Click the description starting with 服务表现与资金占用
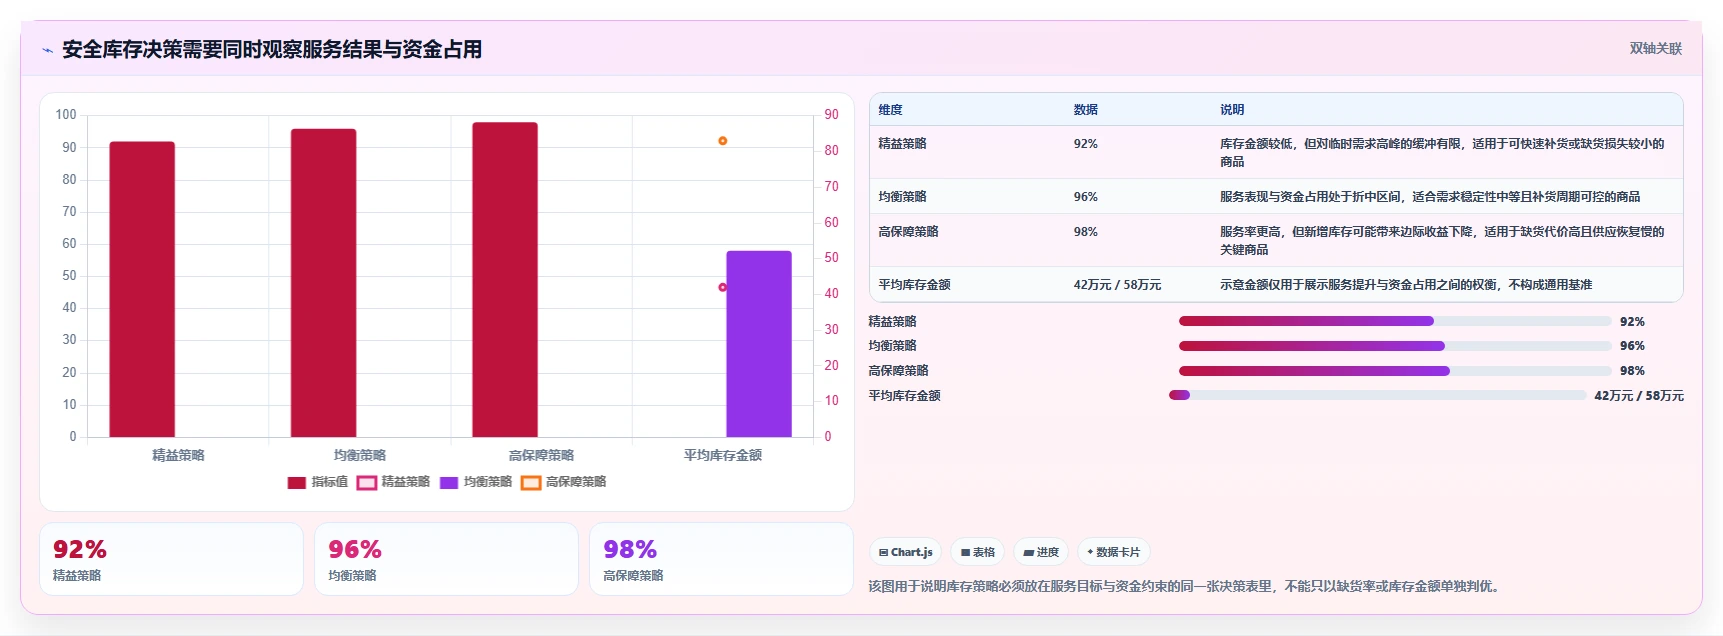Image resolution: width=1723 pixels, height=636 pixels. pyautogui.click(x=1430, y=197)
